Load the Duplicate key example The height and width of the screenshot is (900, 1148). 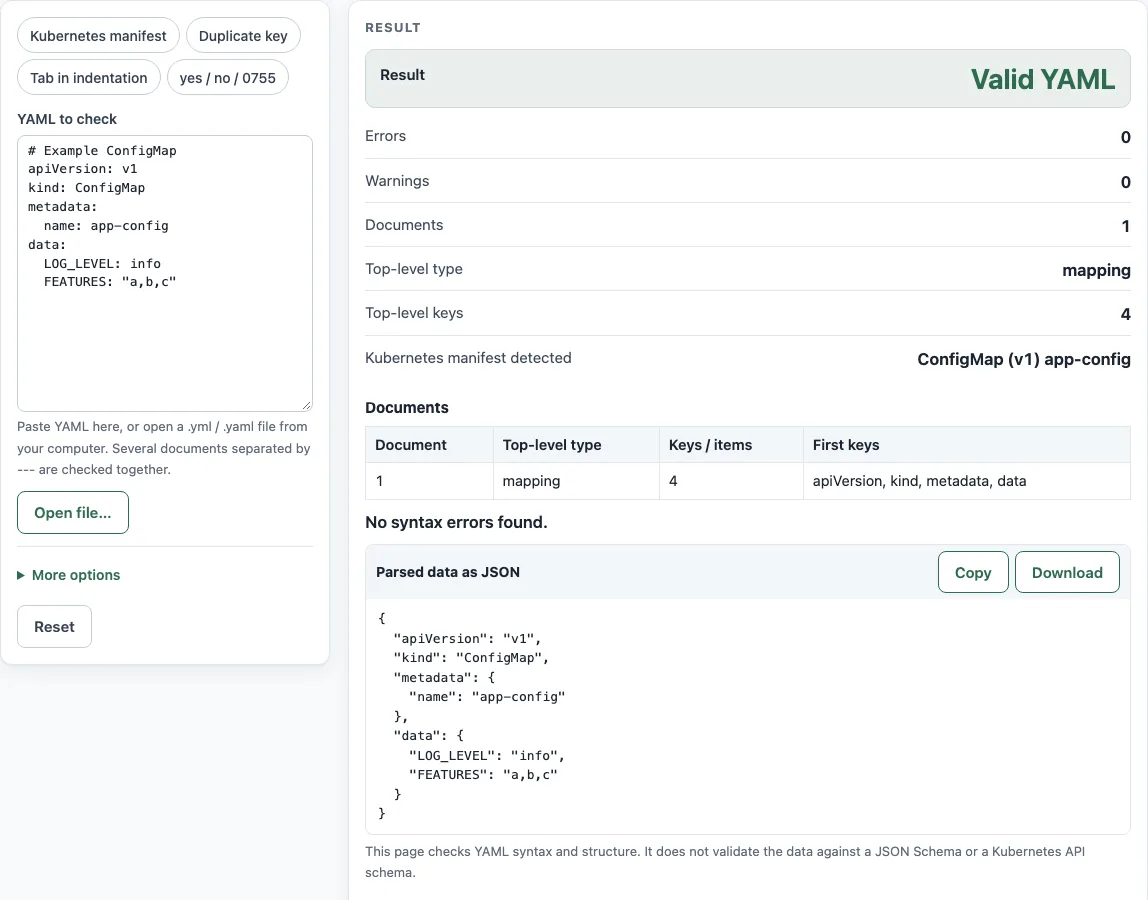coord(243,36)
